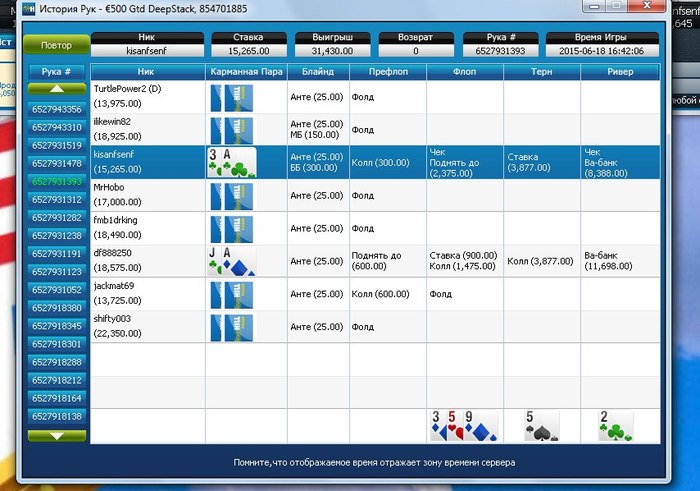The image size is (700, 491).
Task: Select hand 6527931282
Action: pos(57,218)
